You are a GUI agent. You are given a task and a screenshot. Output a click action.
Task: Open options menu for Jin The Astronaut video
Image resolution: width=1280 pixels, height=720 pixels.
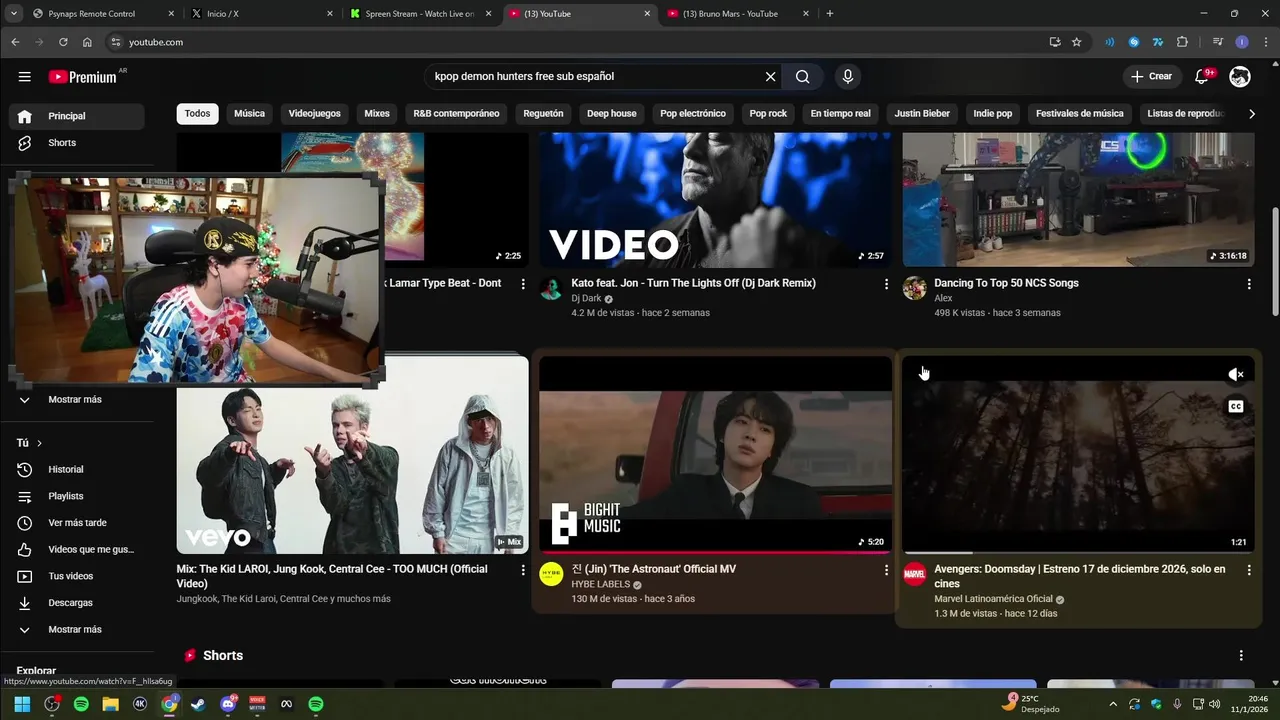[886, 570]
